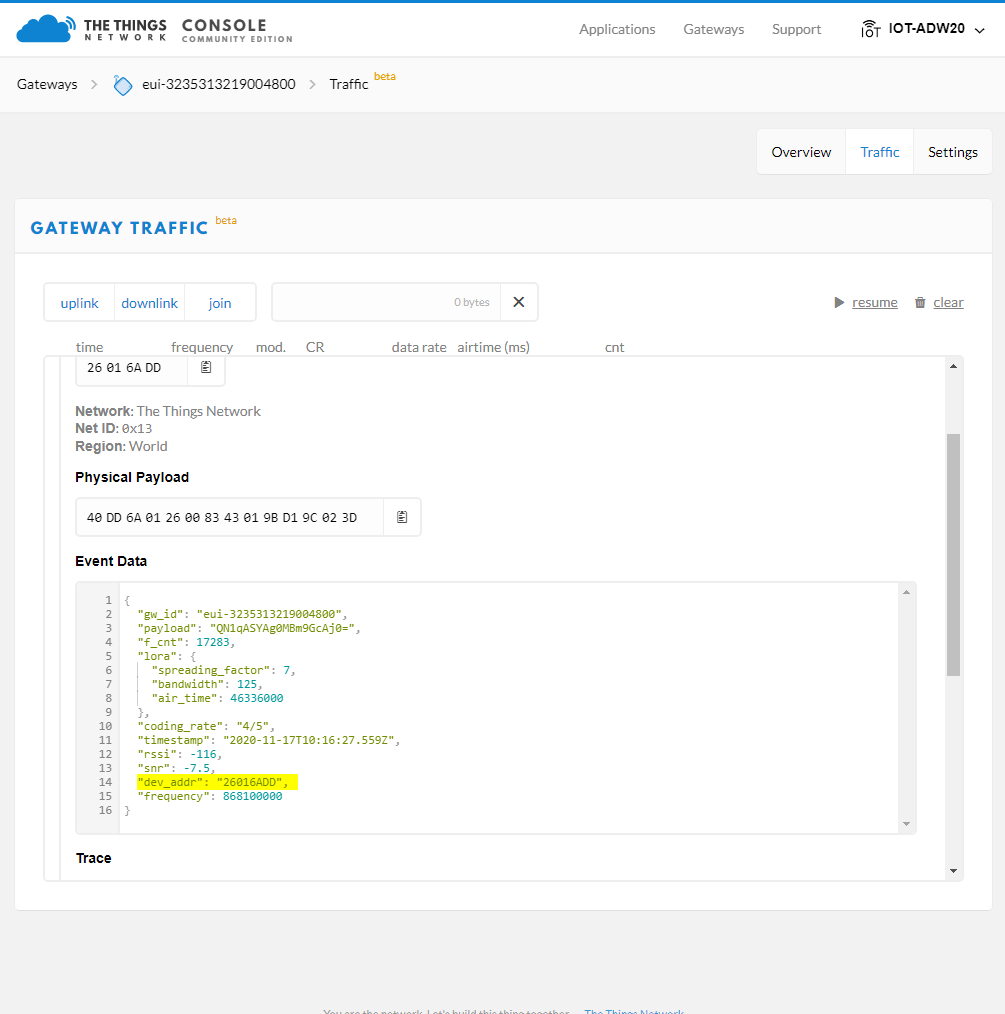The width and height of the screenshot is (1005, 1014).
Task: Click the cnt column header
Action: coord(614,347)
